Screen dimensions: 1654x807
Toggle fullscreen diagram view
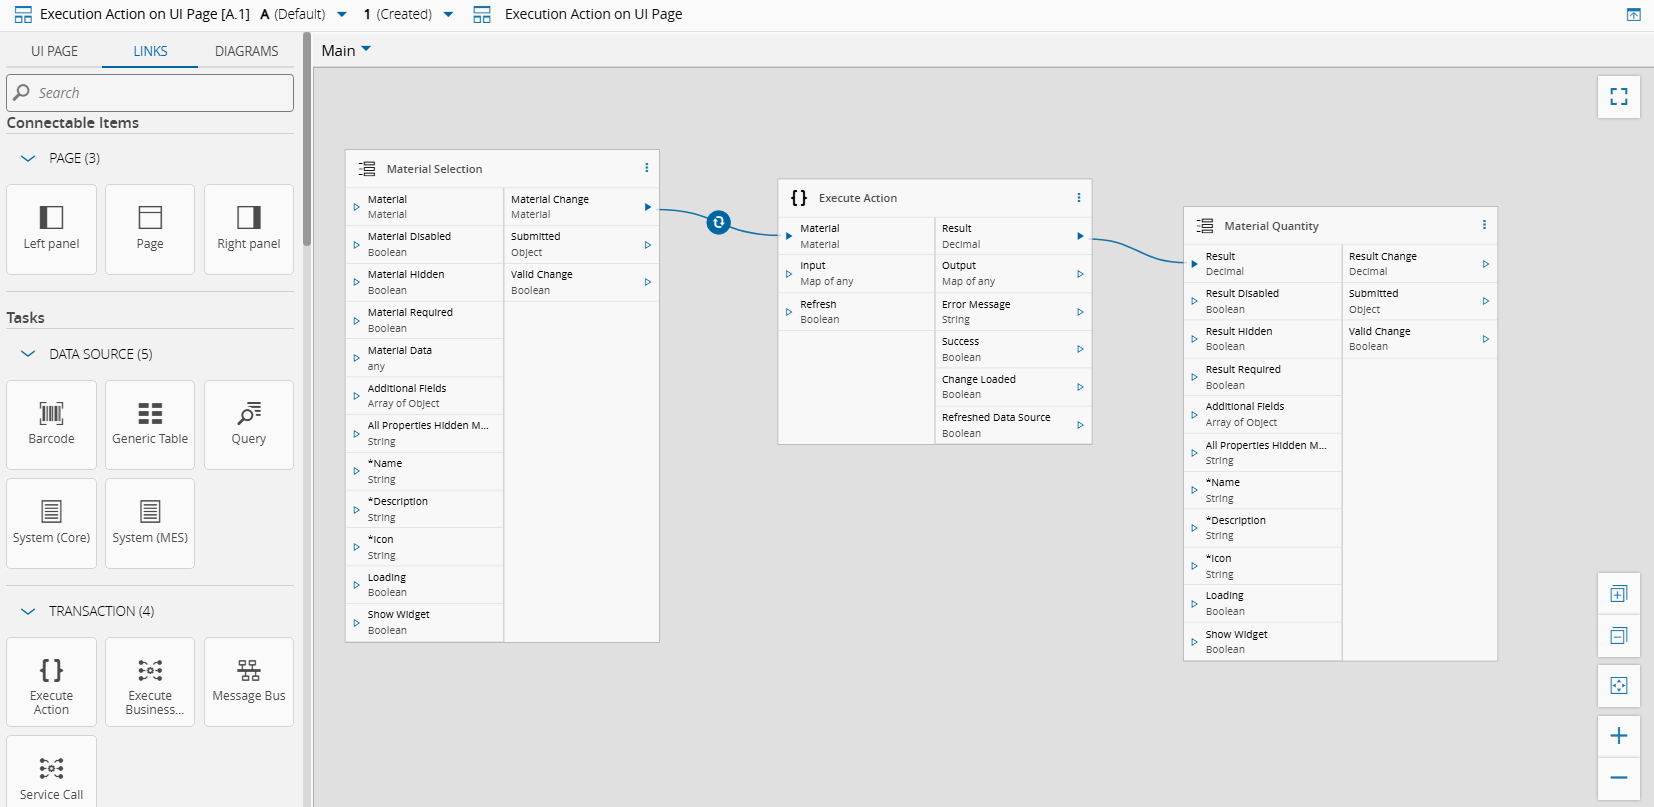coord(1618,97)
